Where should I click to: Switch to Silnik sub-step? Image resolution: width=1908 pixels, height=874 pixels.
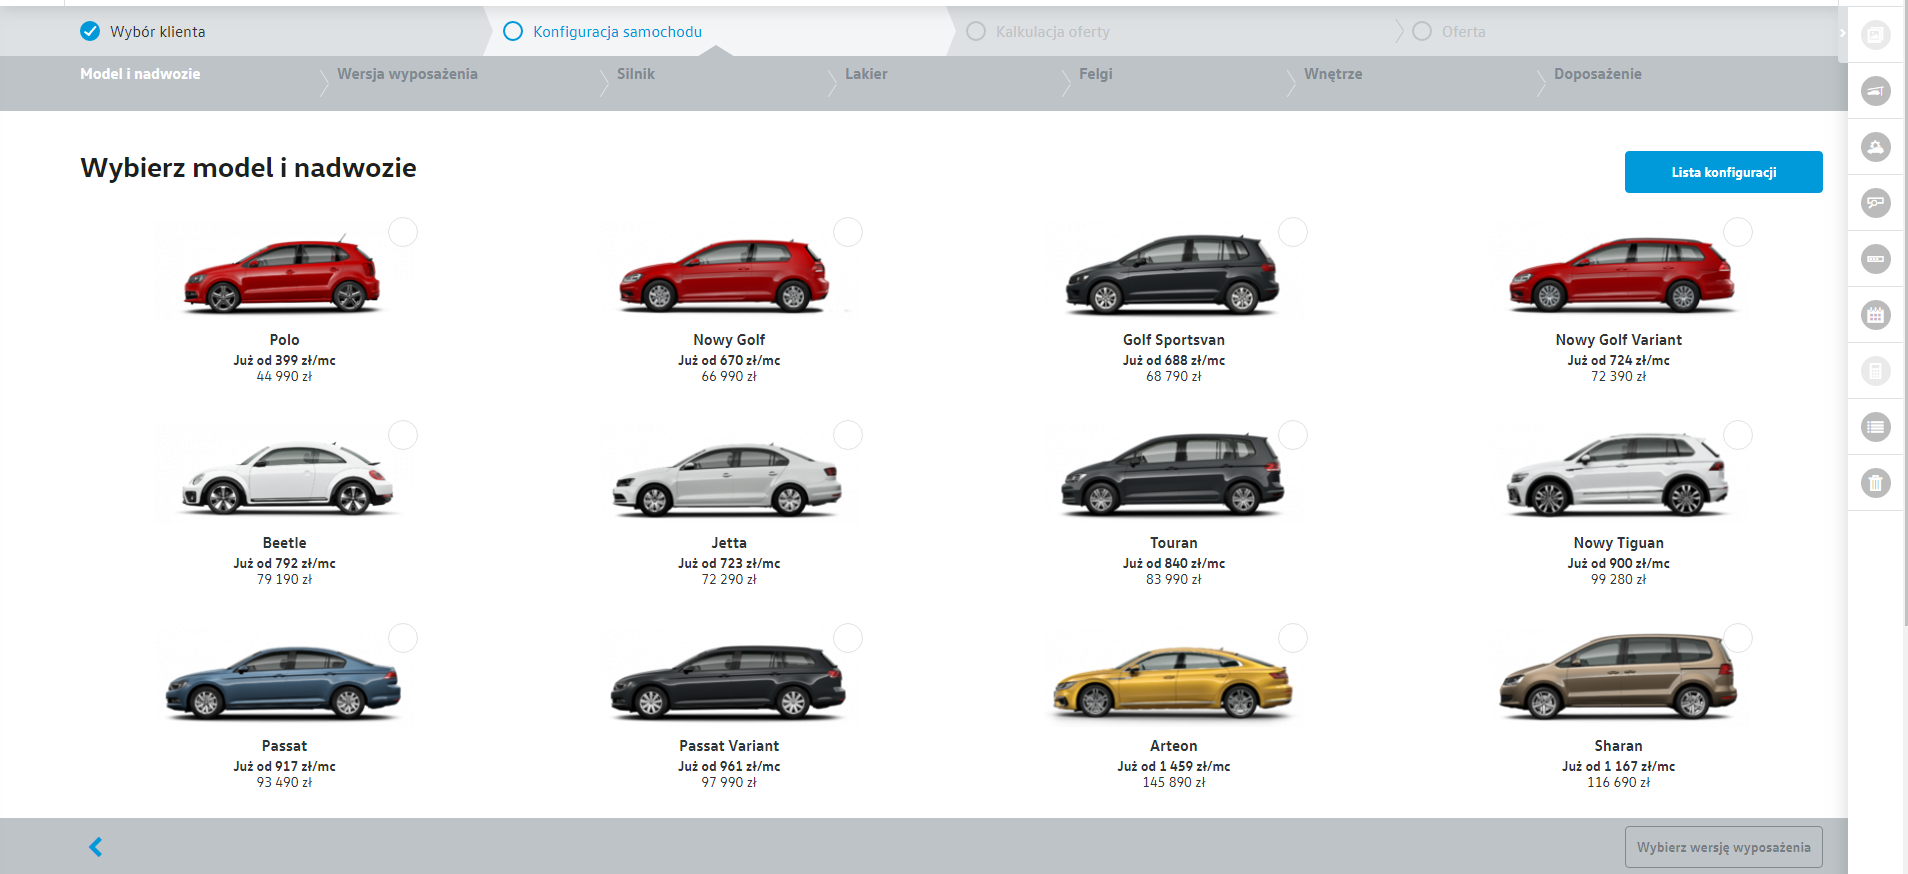[x=636, y=74]
